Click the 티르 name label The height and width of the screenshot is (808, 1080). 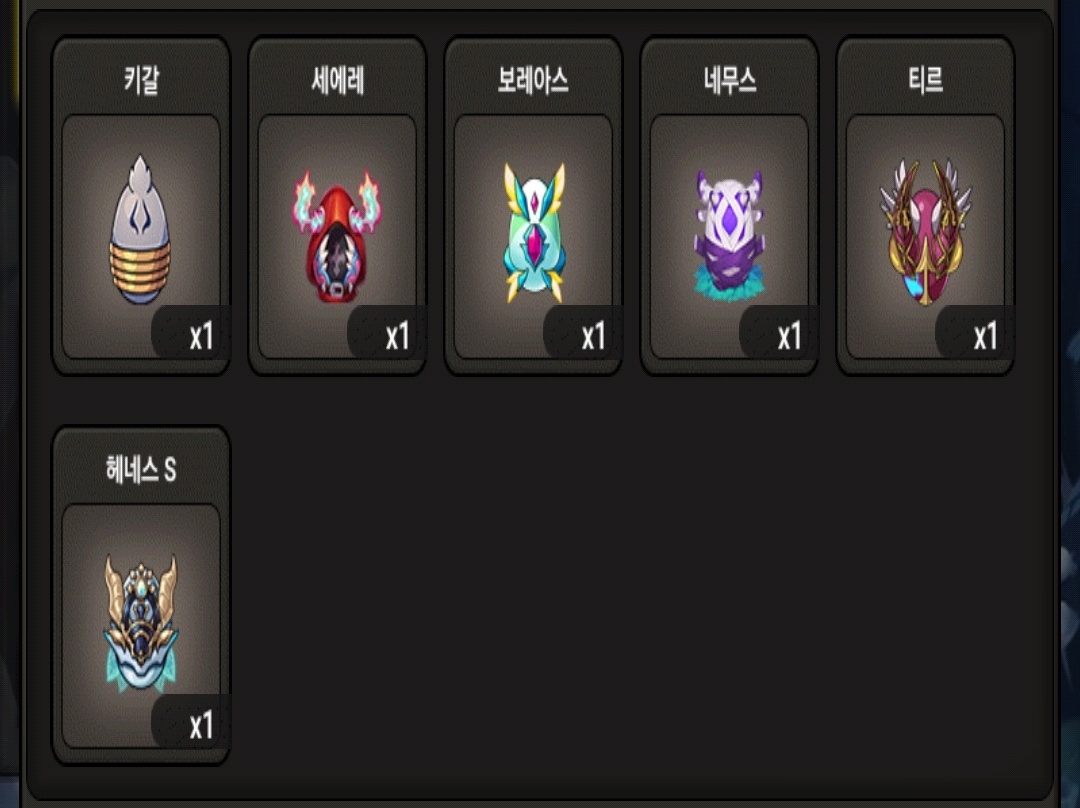[925, 80]
